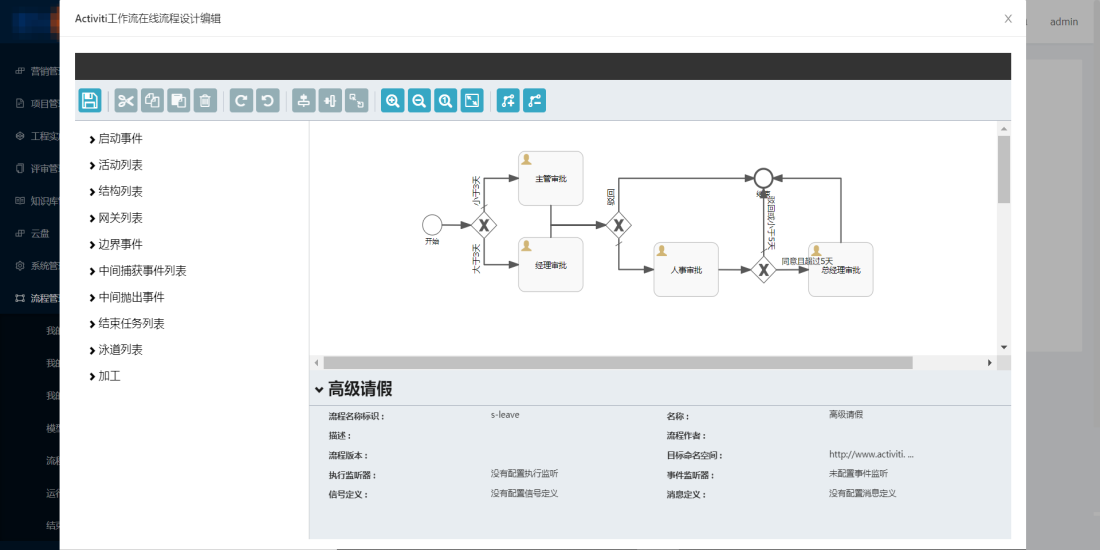Image resolution: width=1100 pixels, height=550 pixels.
Task: Fit the diagram to the screen
Action: 471,100
